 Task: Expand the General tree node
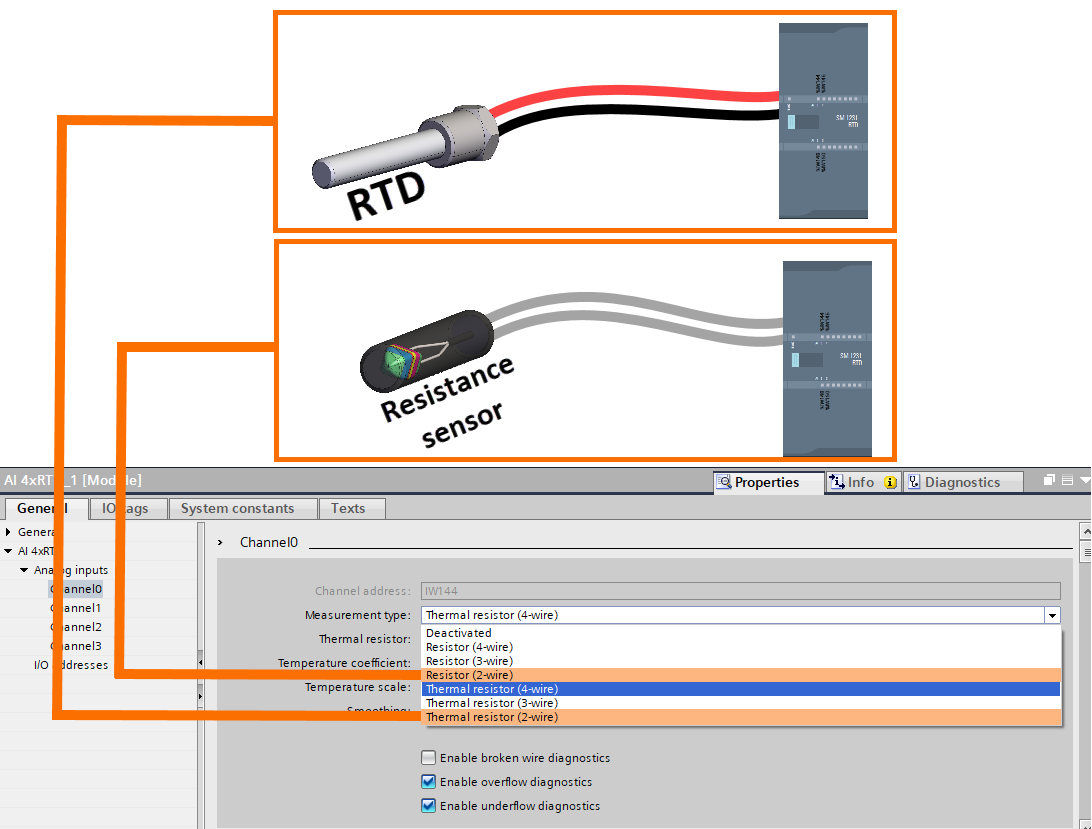click(8, 531)
